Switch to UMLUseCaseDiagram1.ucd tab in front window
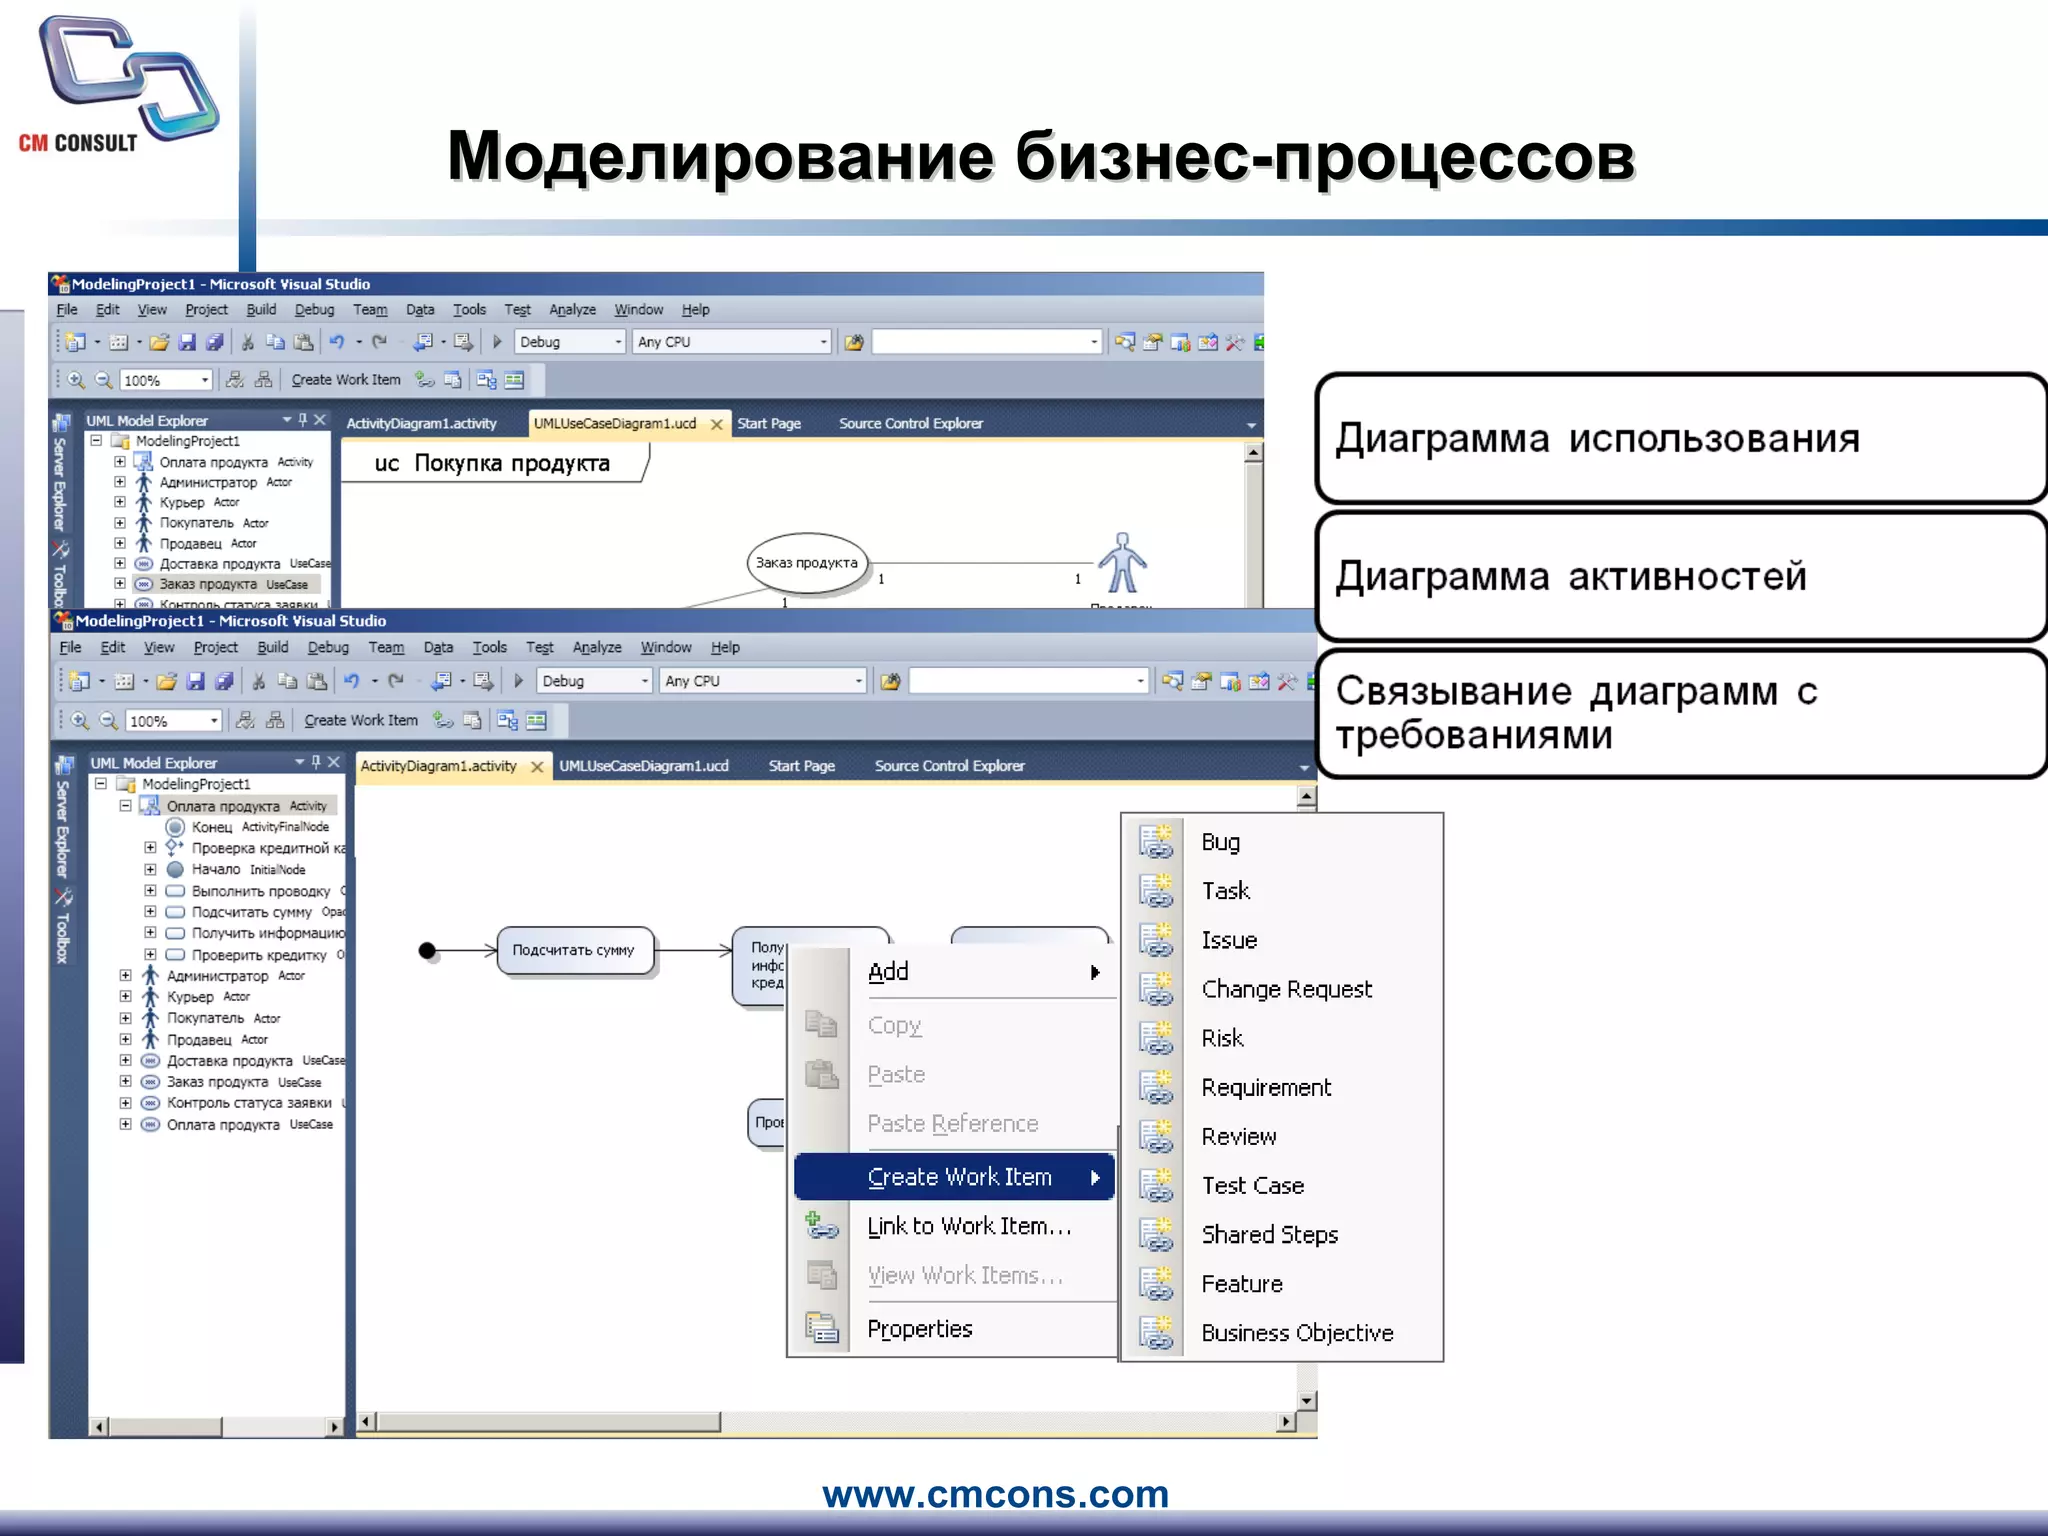The image size is (2048, 1536). pyautogui.click(x=644, y=766)
